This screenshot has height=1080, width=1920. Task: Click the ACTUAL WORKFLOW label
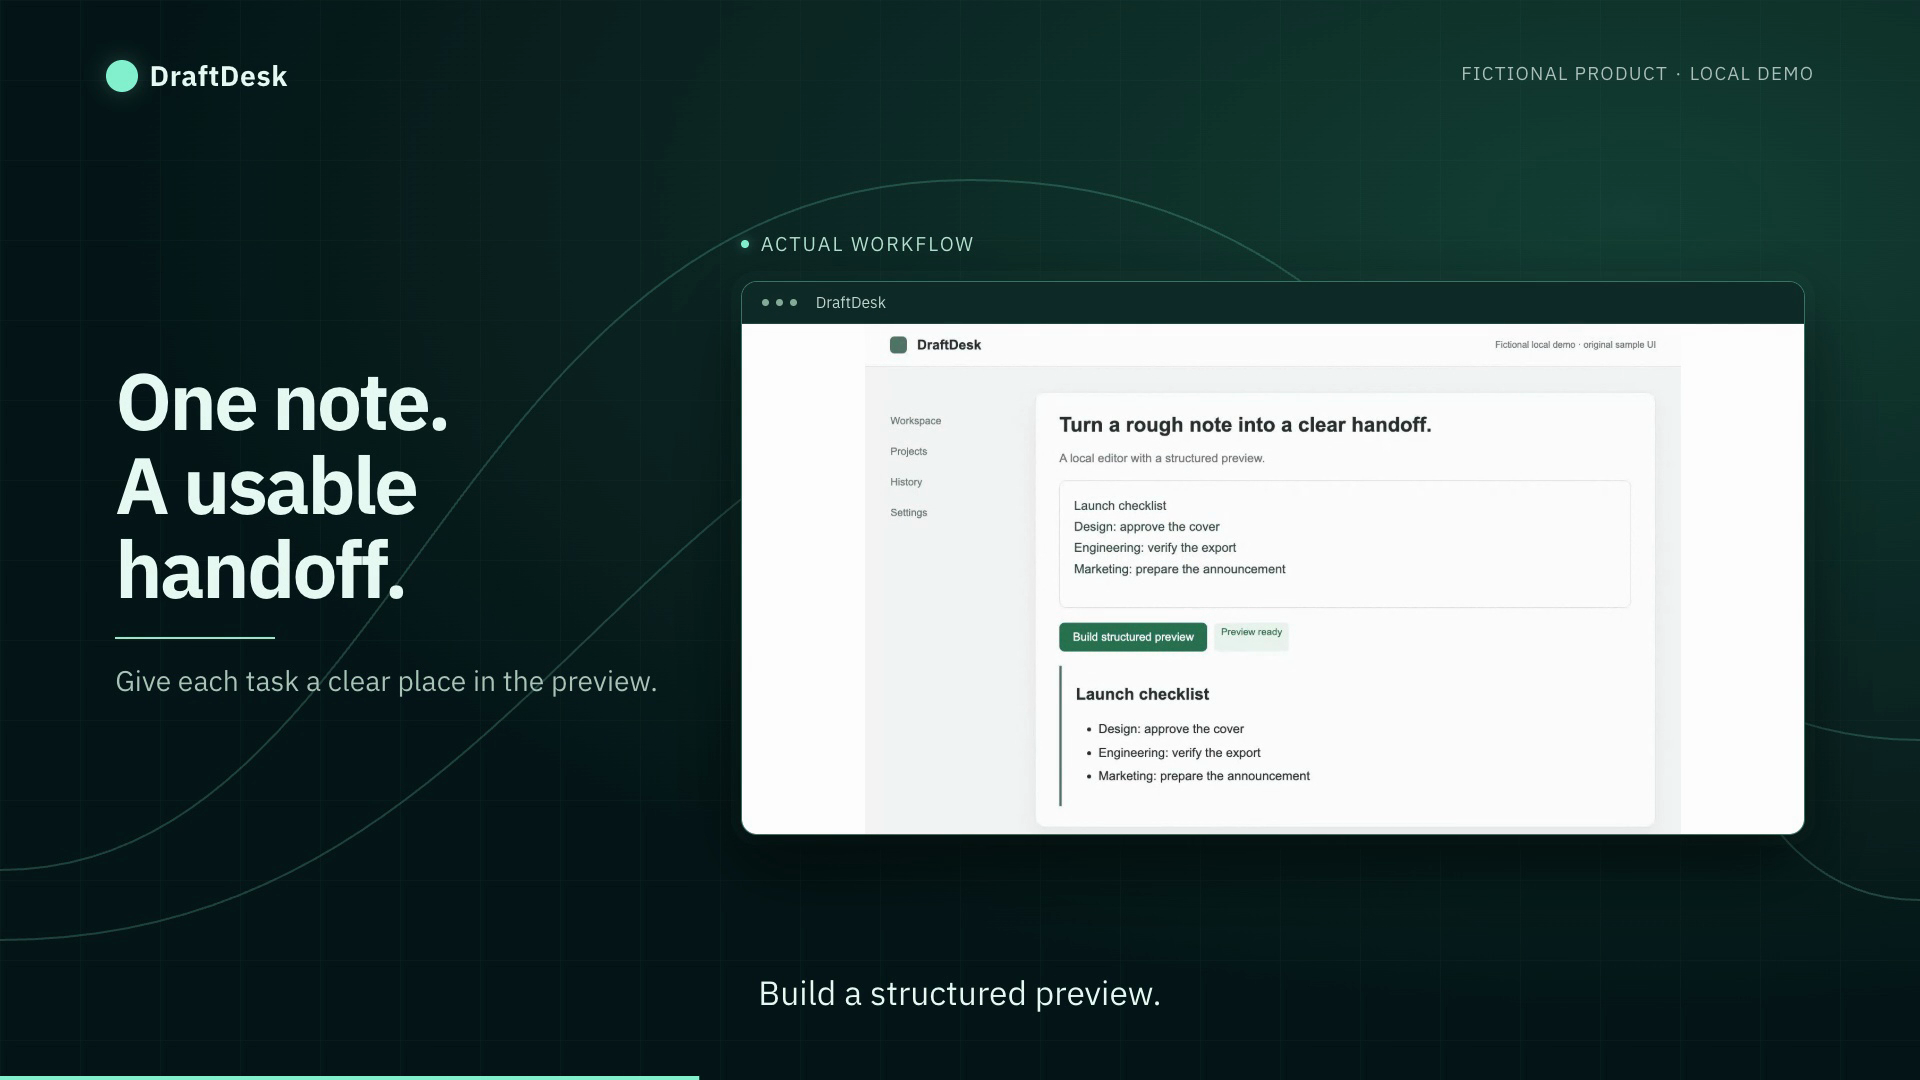click(867, 244)
